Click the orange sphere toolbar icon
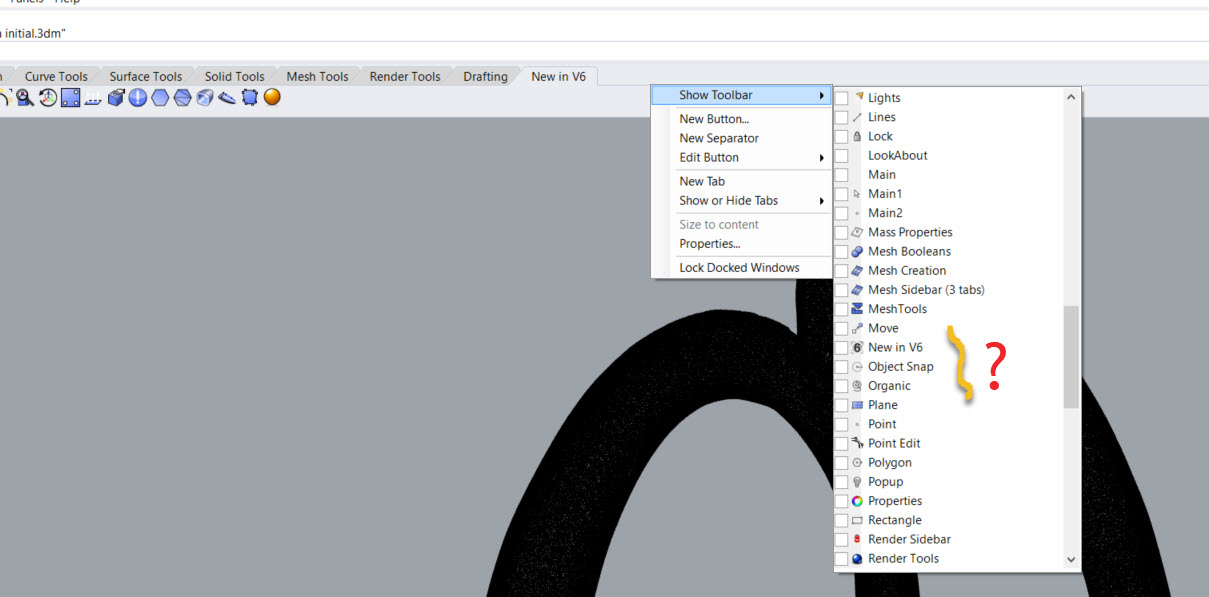 pyautogui.click(x=272, y=97)
